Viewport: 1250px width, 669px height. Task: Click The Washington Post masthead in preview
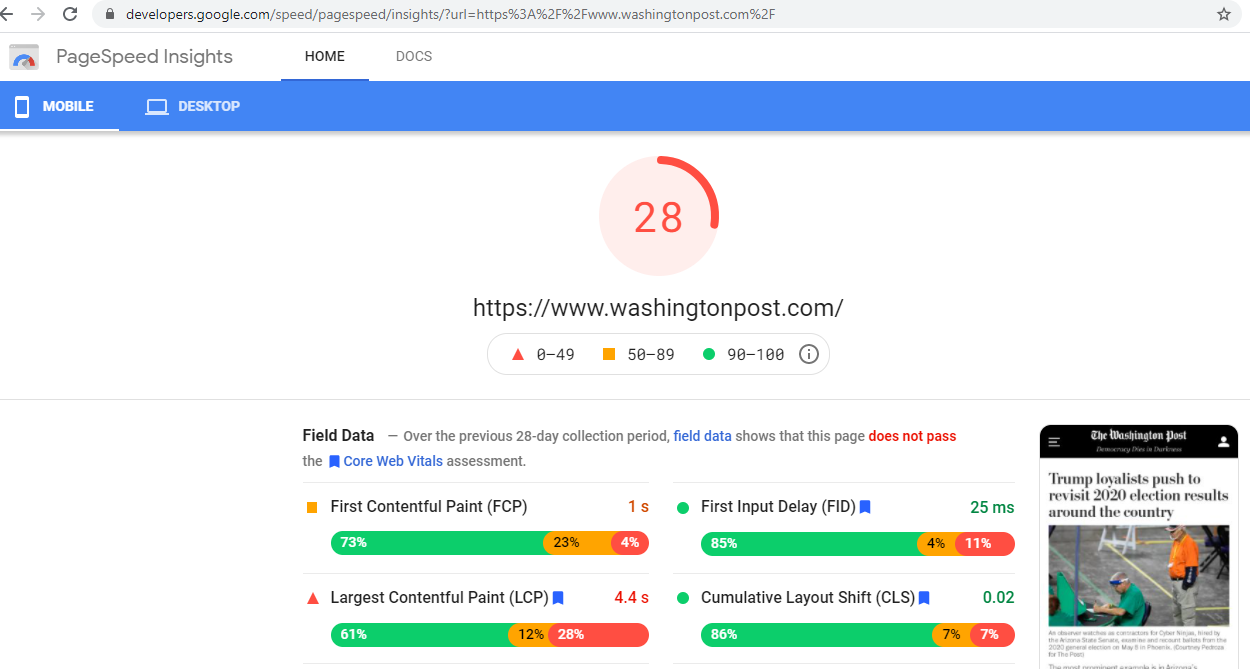[1139, 436]
